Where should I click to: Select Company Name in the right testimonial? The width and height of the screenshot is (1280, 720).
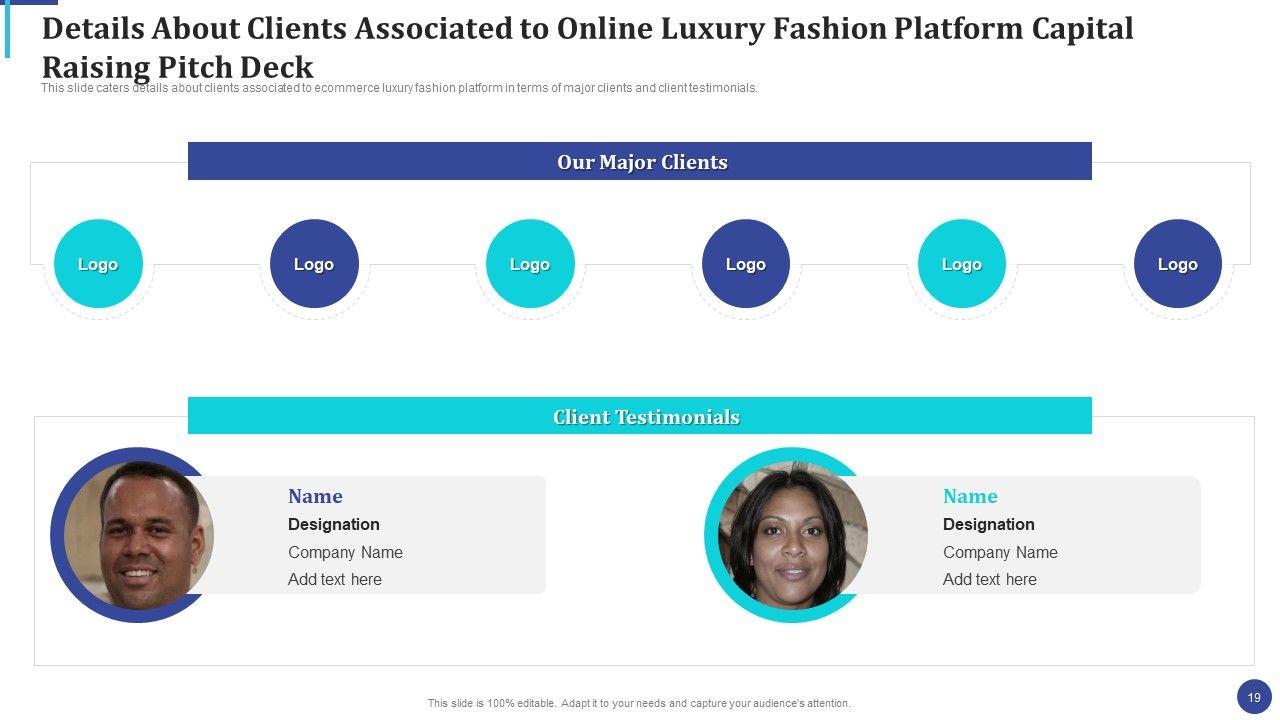[x=1000, y=552]
